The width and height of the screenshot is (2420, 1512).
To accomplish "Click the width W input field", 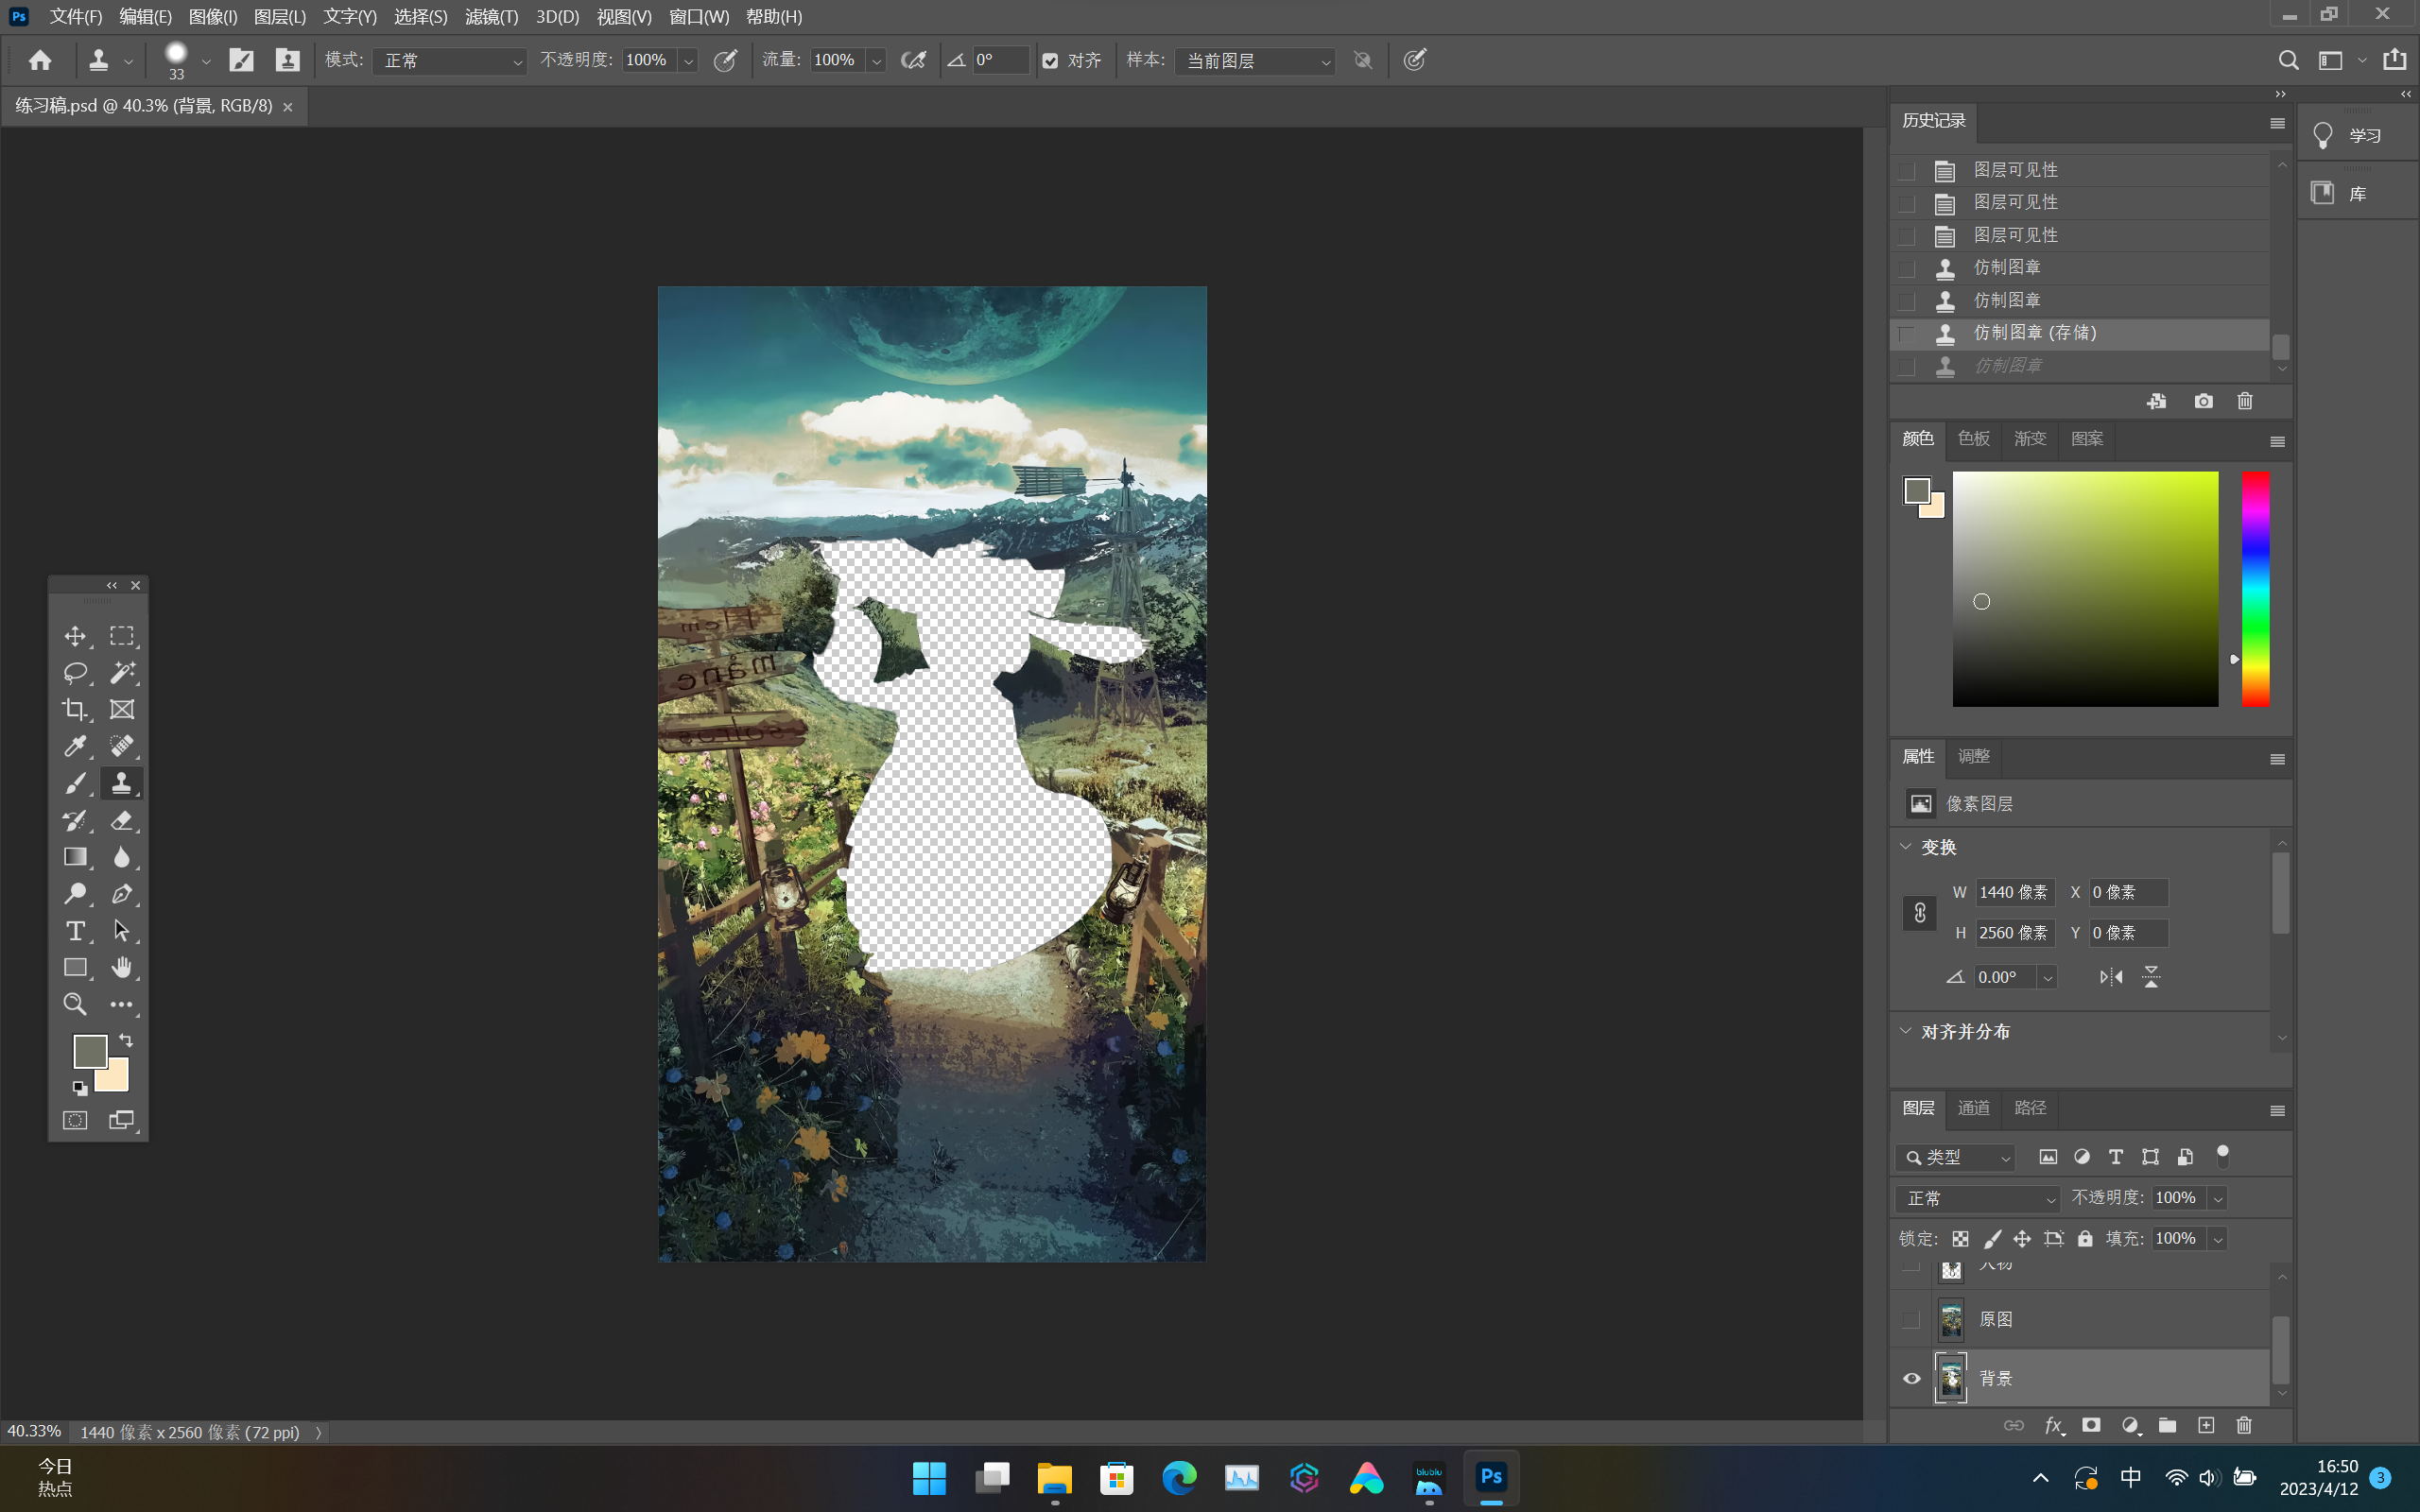I will (x=2014, y=892).
